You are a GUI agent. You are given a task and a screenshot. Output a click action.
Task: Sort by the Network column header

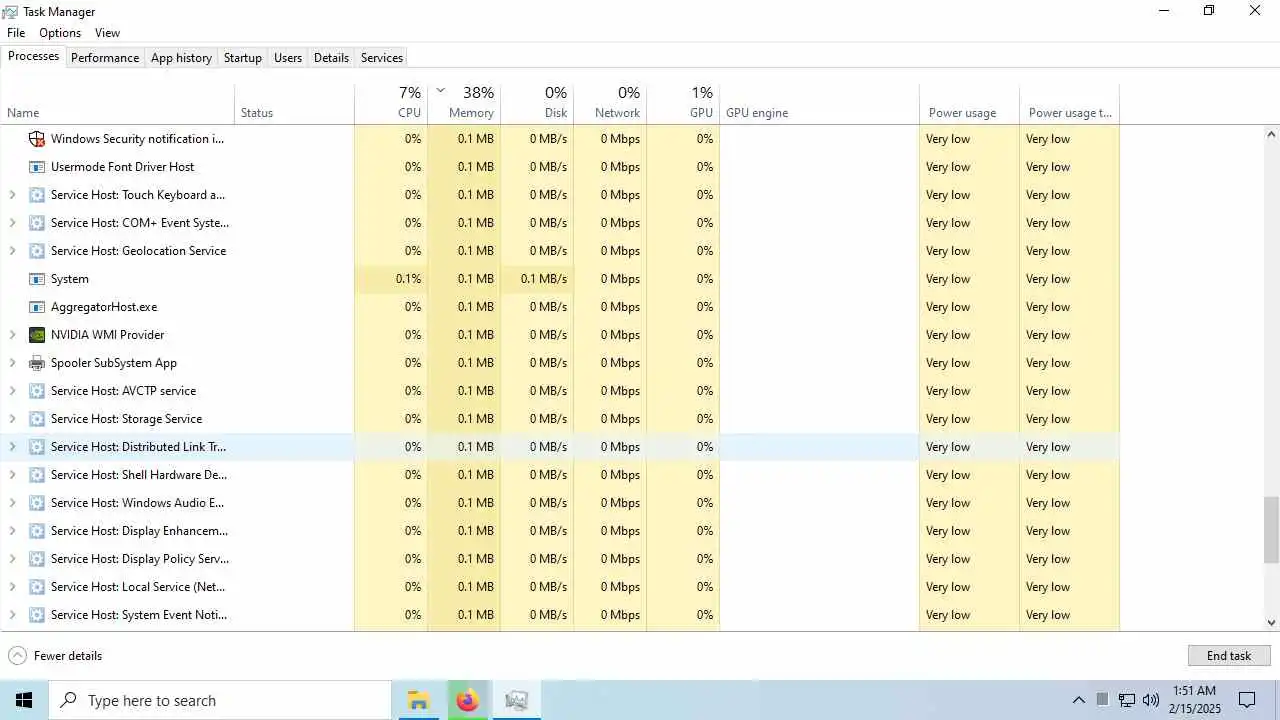point(610,103)
